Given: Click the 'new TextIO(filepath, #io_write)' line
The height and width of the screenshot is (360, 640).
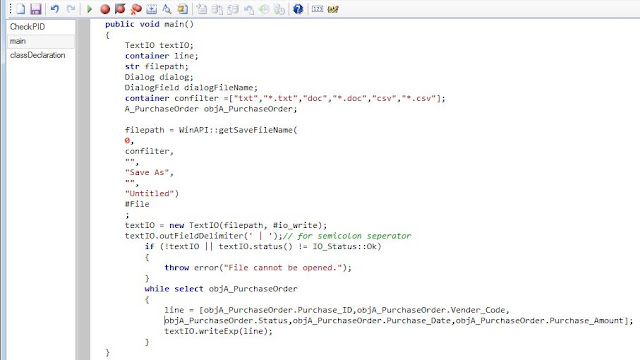Looking at the screenshot, I should click(226, 225).
